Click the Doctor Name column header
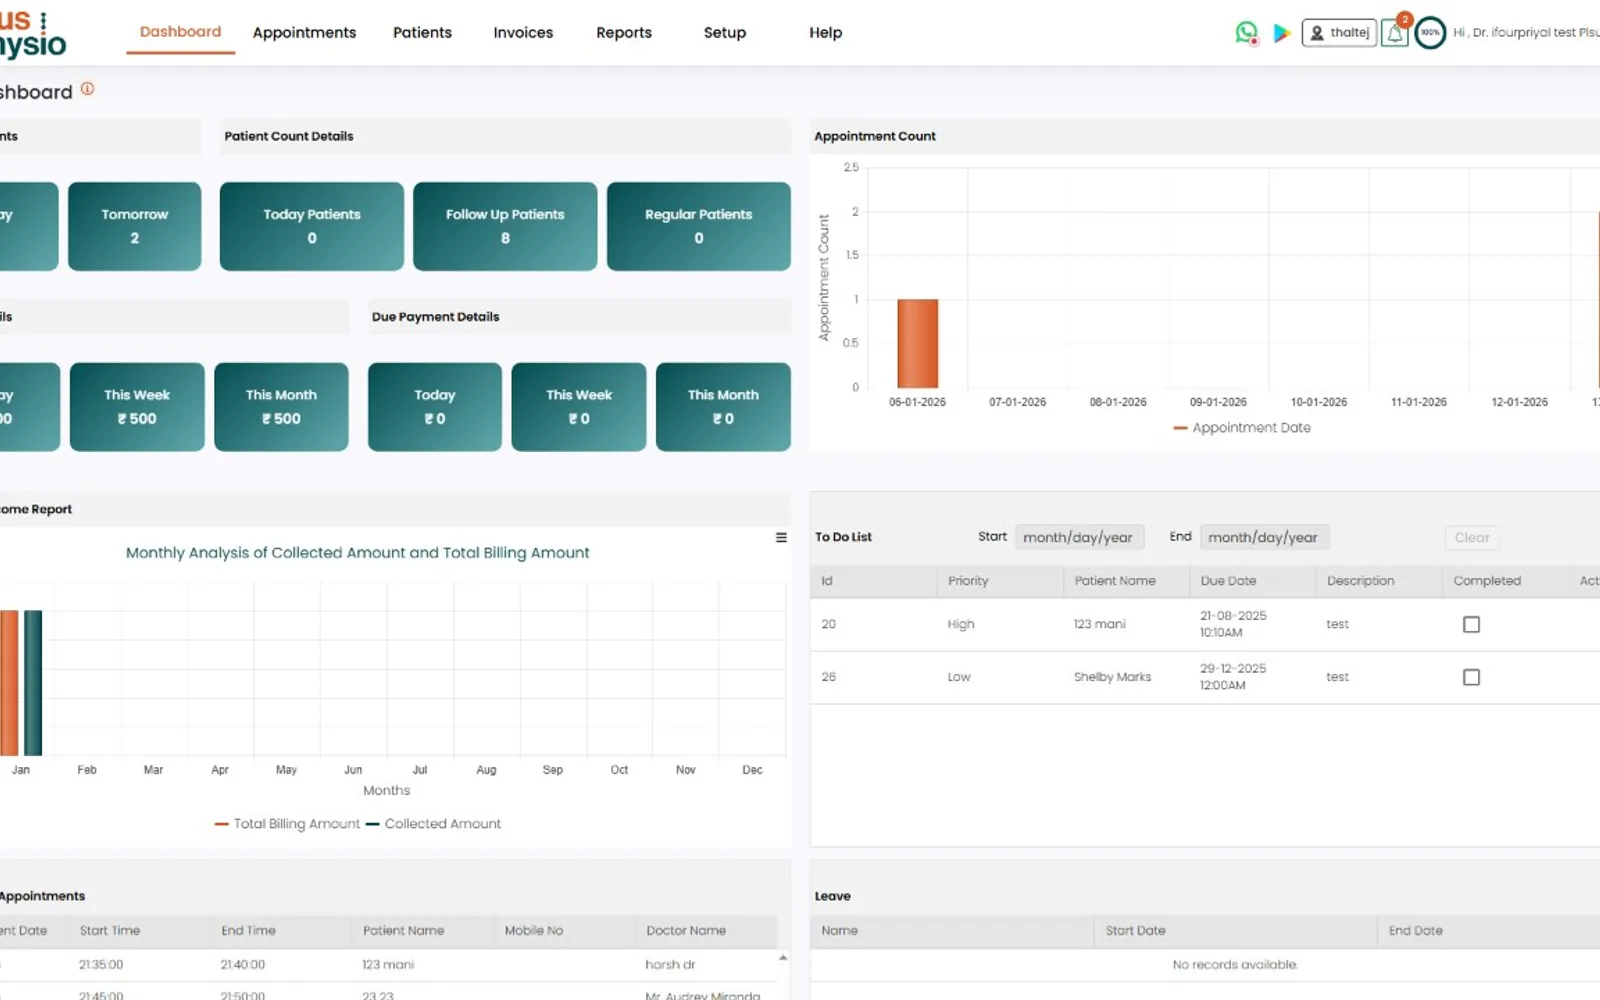 [x=686, y=931]
